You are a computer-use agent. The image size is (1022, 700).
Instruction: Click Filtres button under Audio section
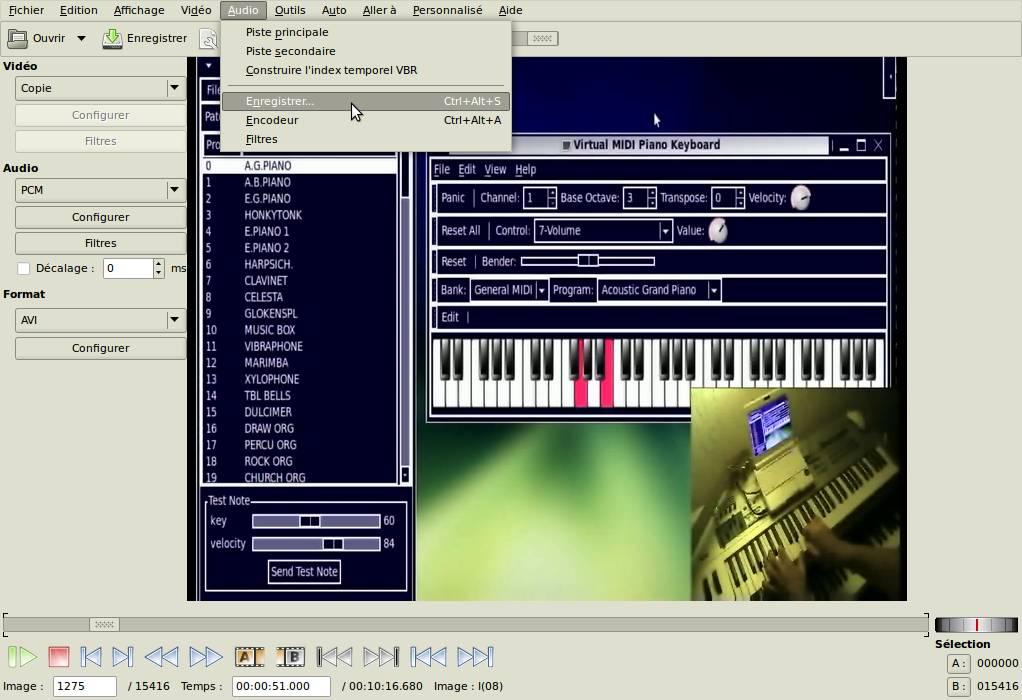point(100,243)
